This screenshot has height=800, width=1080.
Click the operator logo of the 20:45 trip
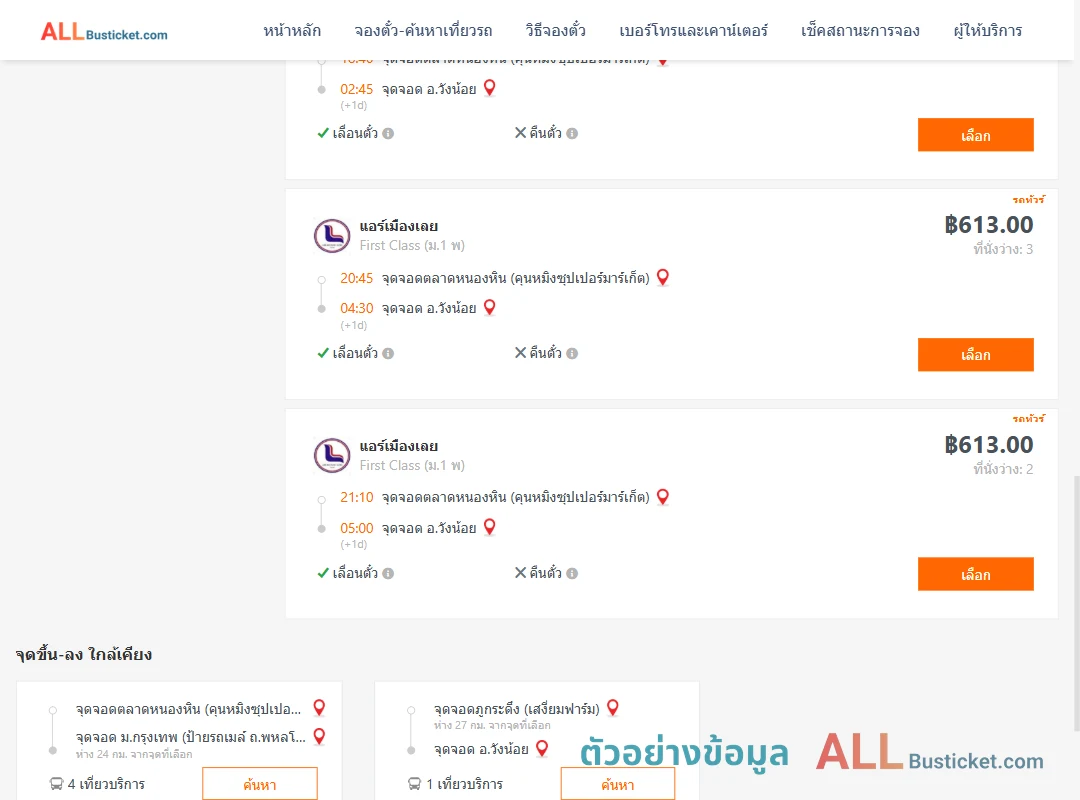332,236
